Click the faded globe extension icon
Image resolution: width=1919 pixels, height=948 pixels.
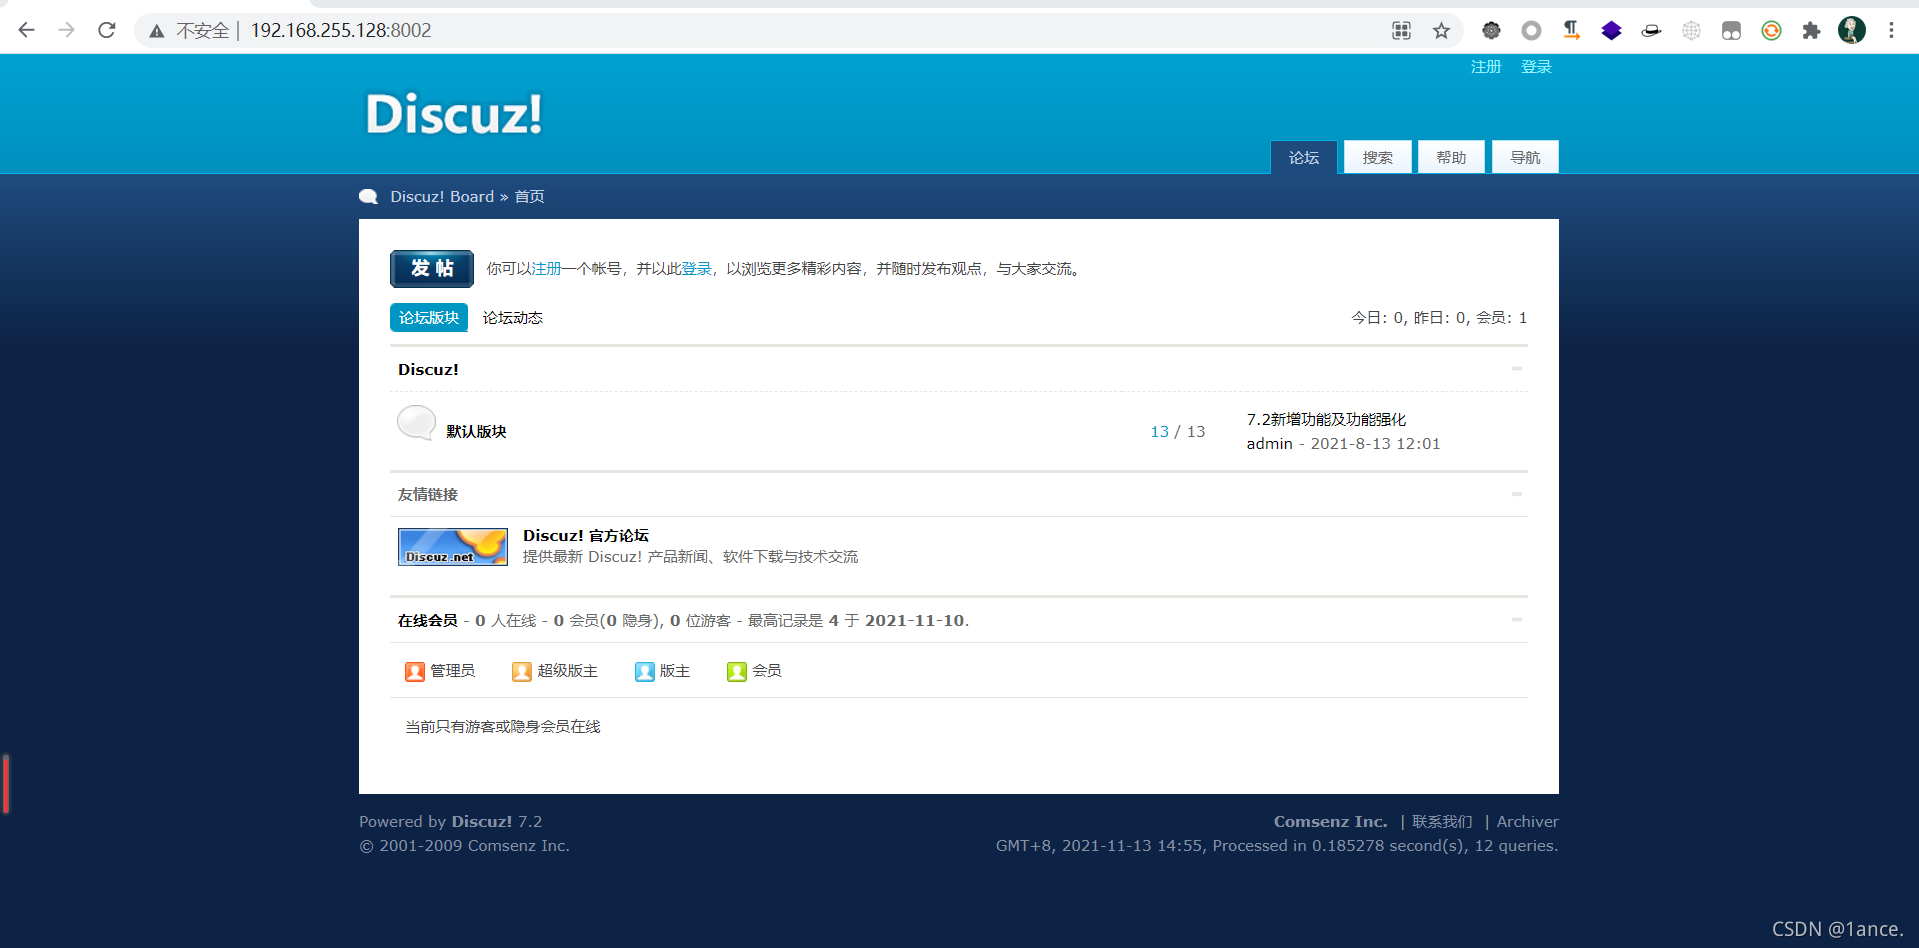coord(1691,31)
